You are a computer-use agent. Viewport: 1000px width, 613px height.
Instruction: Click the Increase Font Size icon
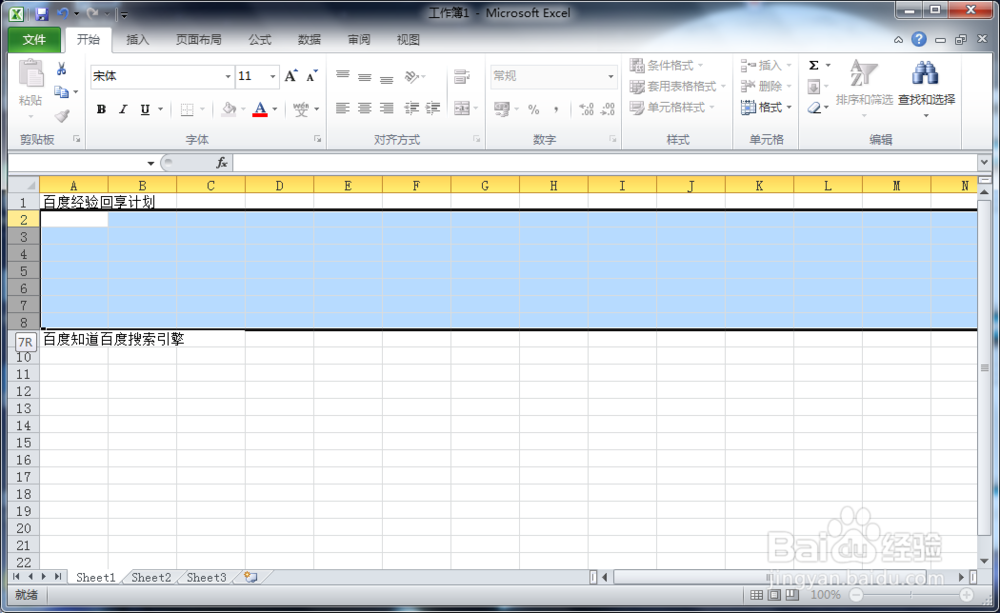[x=291, y=76]
